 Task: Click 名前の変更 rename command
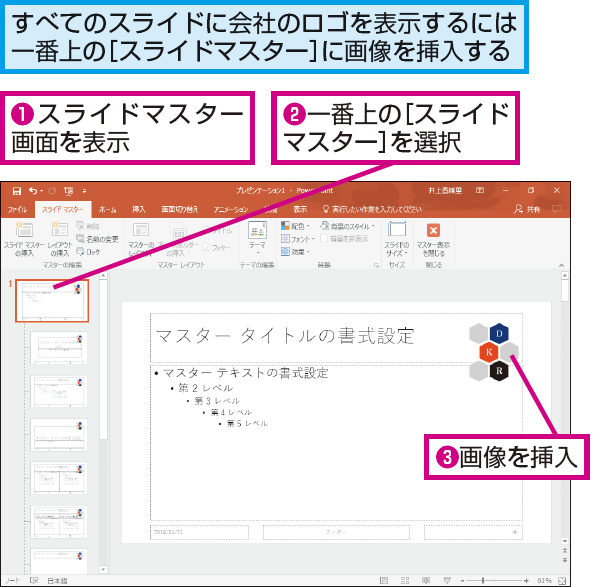click(x=98, y=239)
